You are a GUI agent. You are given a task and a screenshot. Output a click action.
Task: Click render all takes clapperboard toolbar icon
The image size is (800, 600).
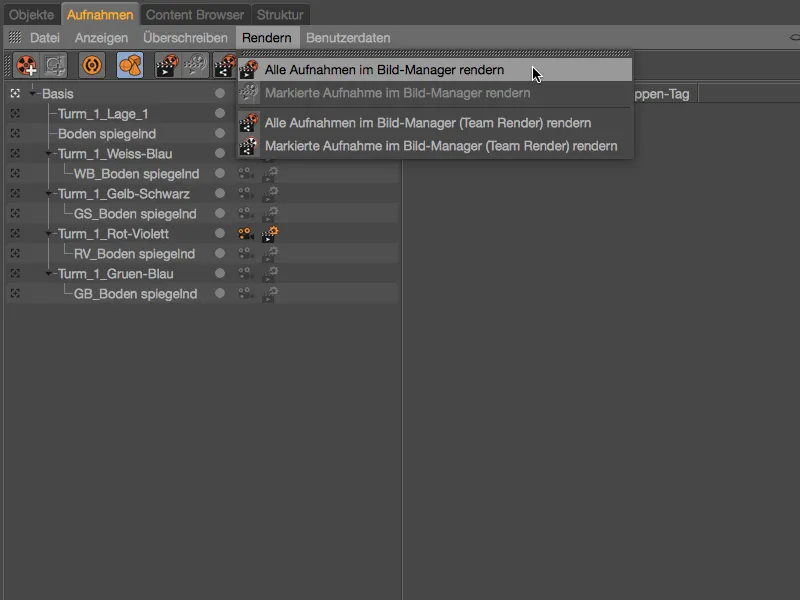pos(167,65)
